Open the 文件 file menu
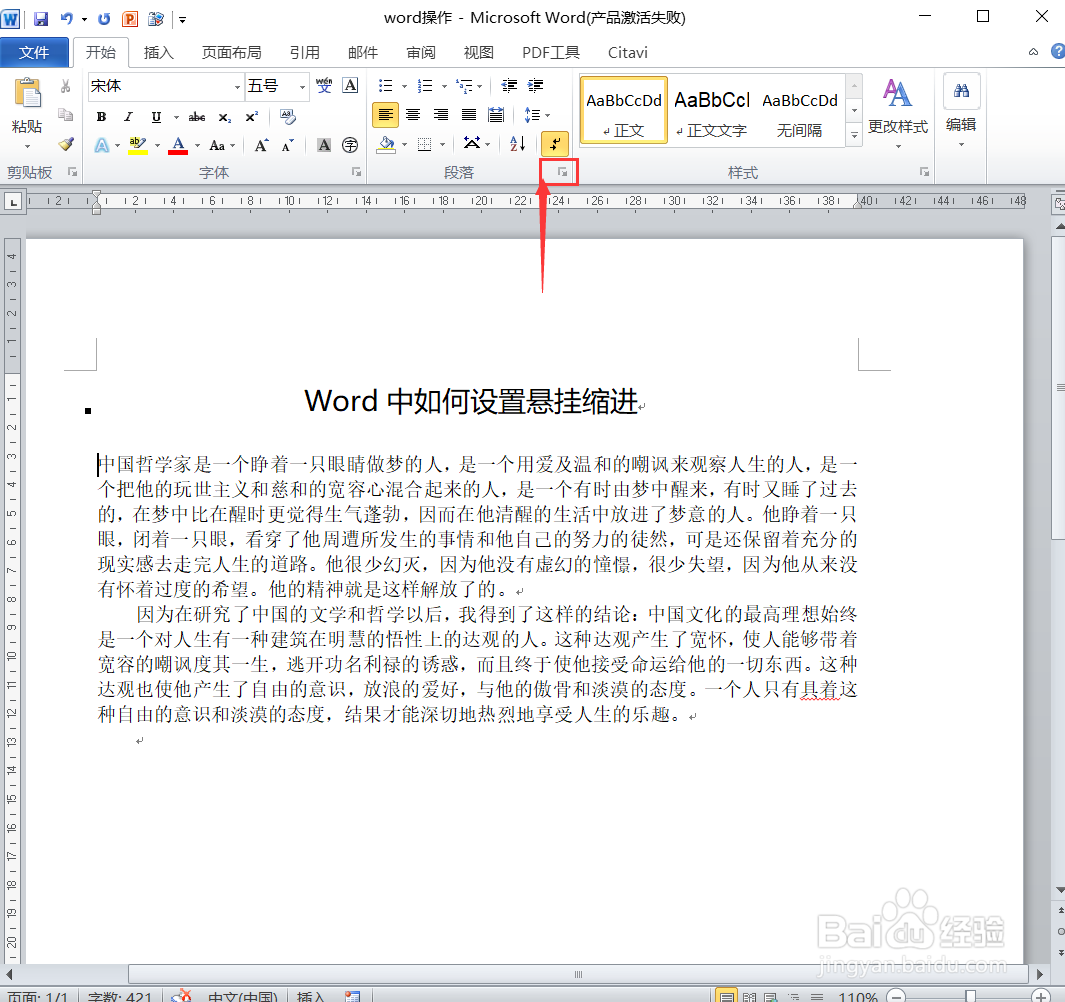The height and width of the screenshot is (1002, 1065). pos(34,52)
